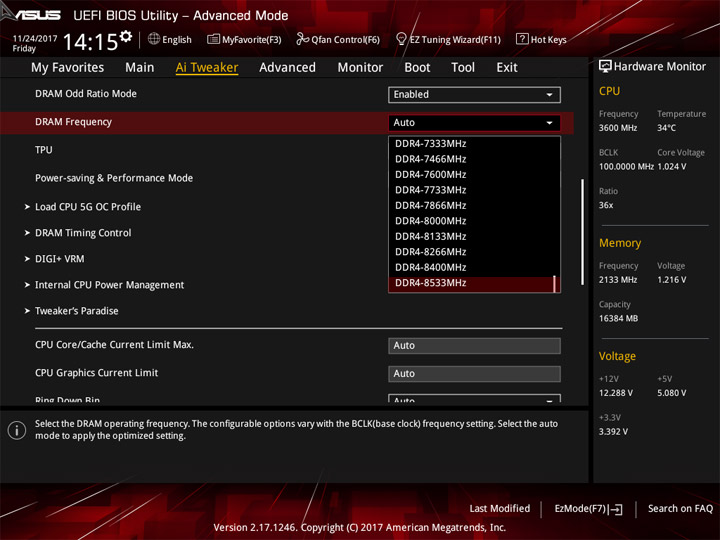Expand the DIGI+ VRM submenu
720x540 pixels.
click(x=60, y=259)
